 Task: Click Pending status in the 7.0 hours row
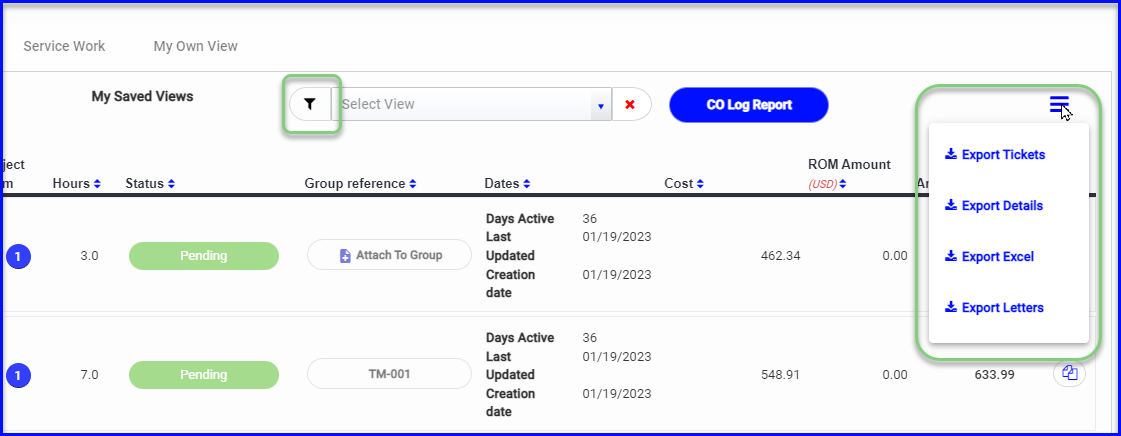pyautogui.click(x=204, y=375)
